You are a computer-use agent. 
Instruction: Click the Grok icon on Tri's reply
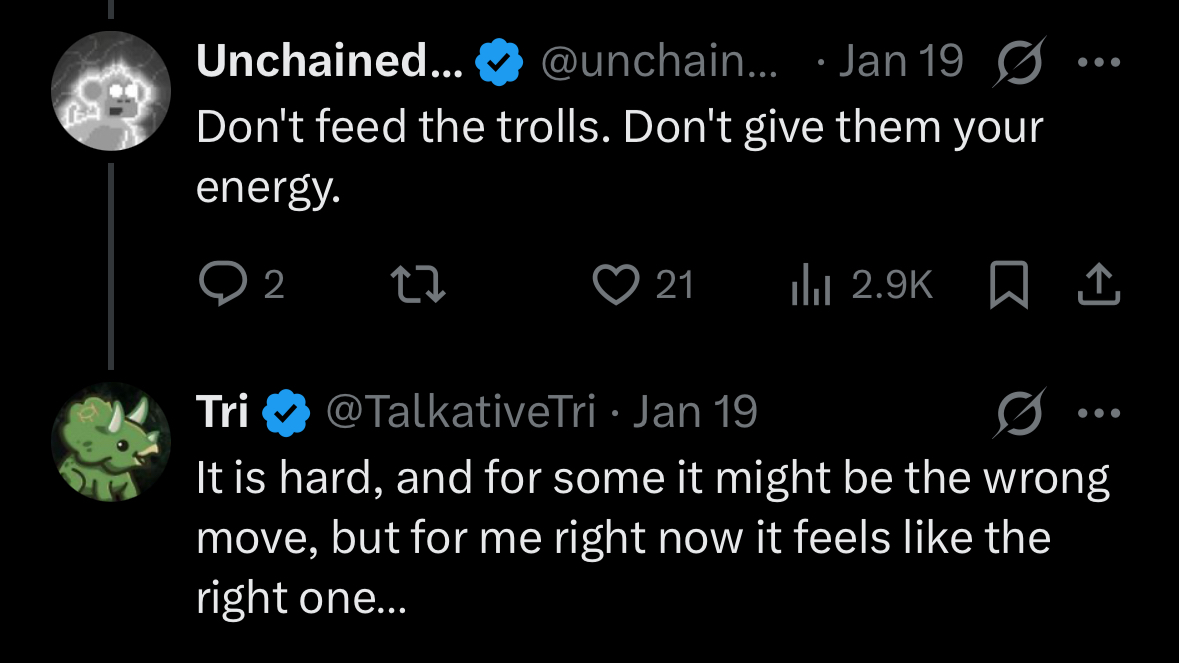[1020, 412]
